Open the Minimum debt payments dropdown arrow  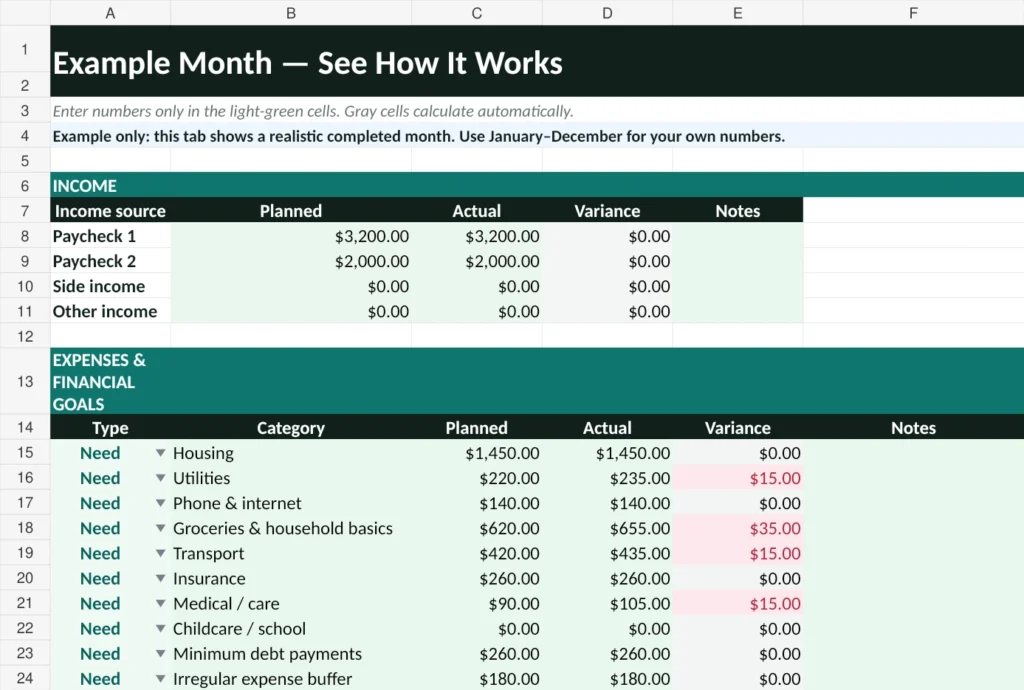(x=161, y=653)
